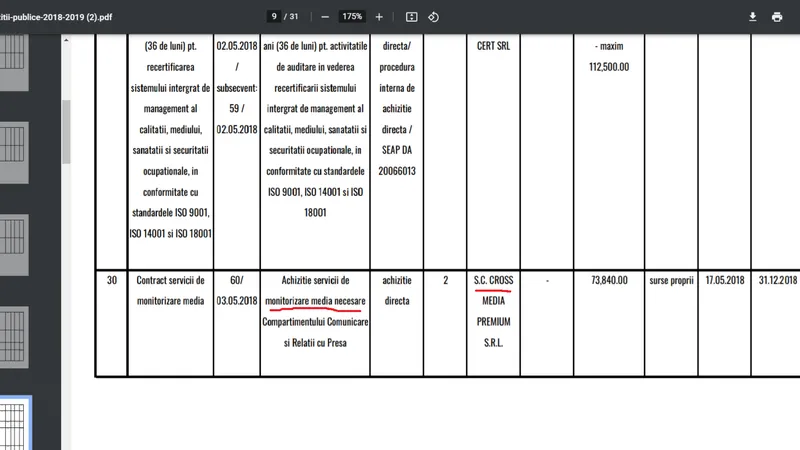Download the PDF file
Screen dimensions: 800x450
(x=753, y=17)
